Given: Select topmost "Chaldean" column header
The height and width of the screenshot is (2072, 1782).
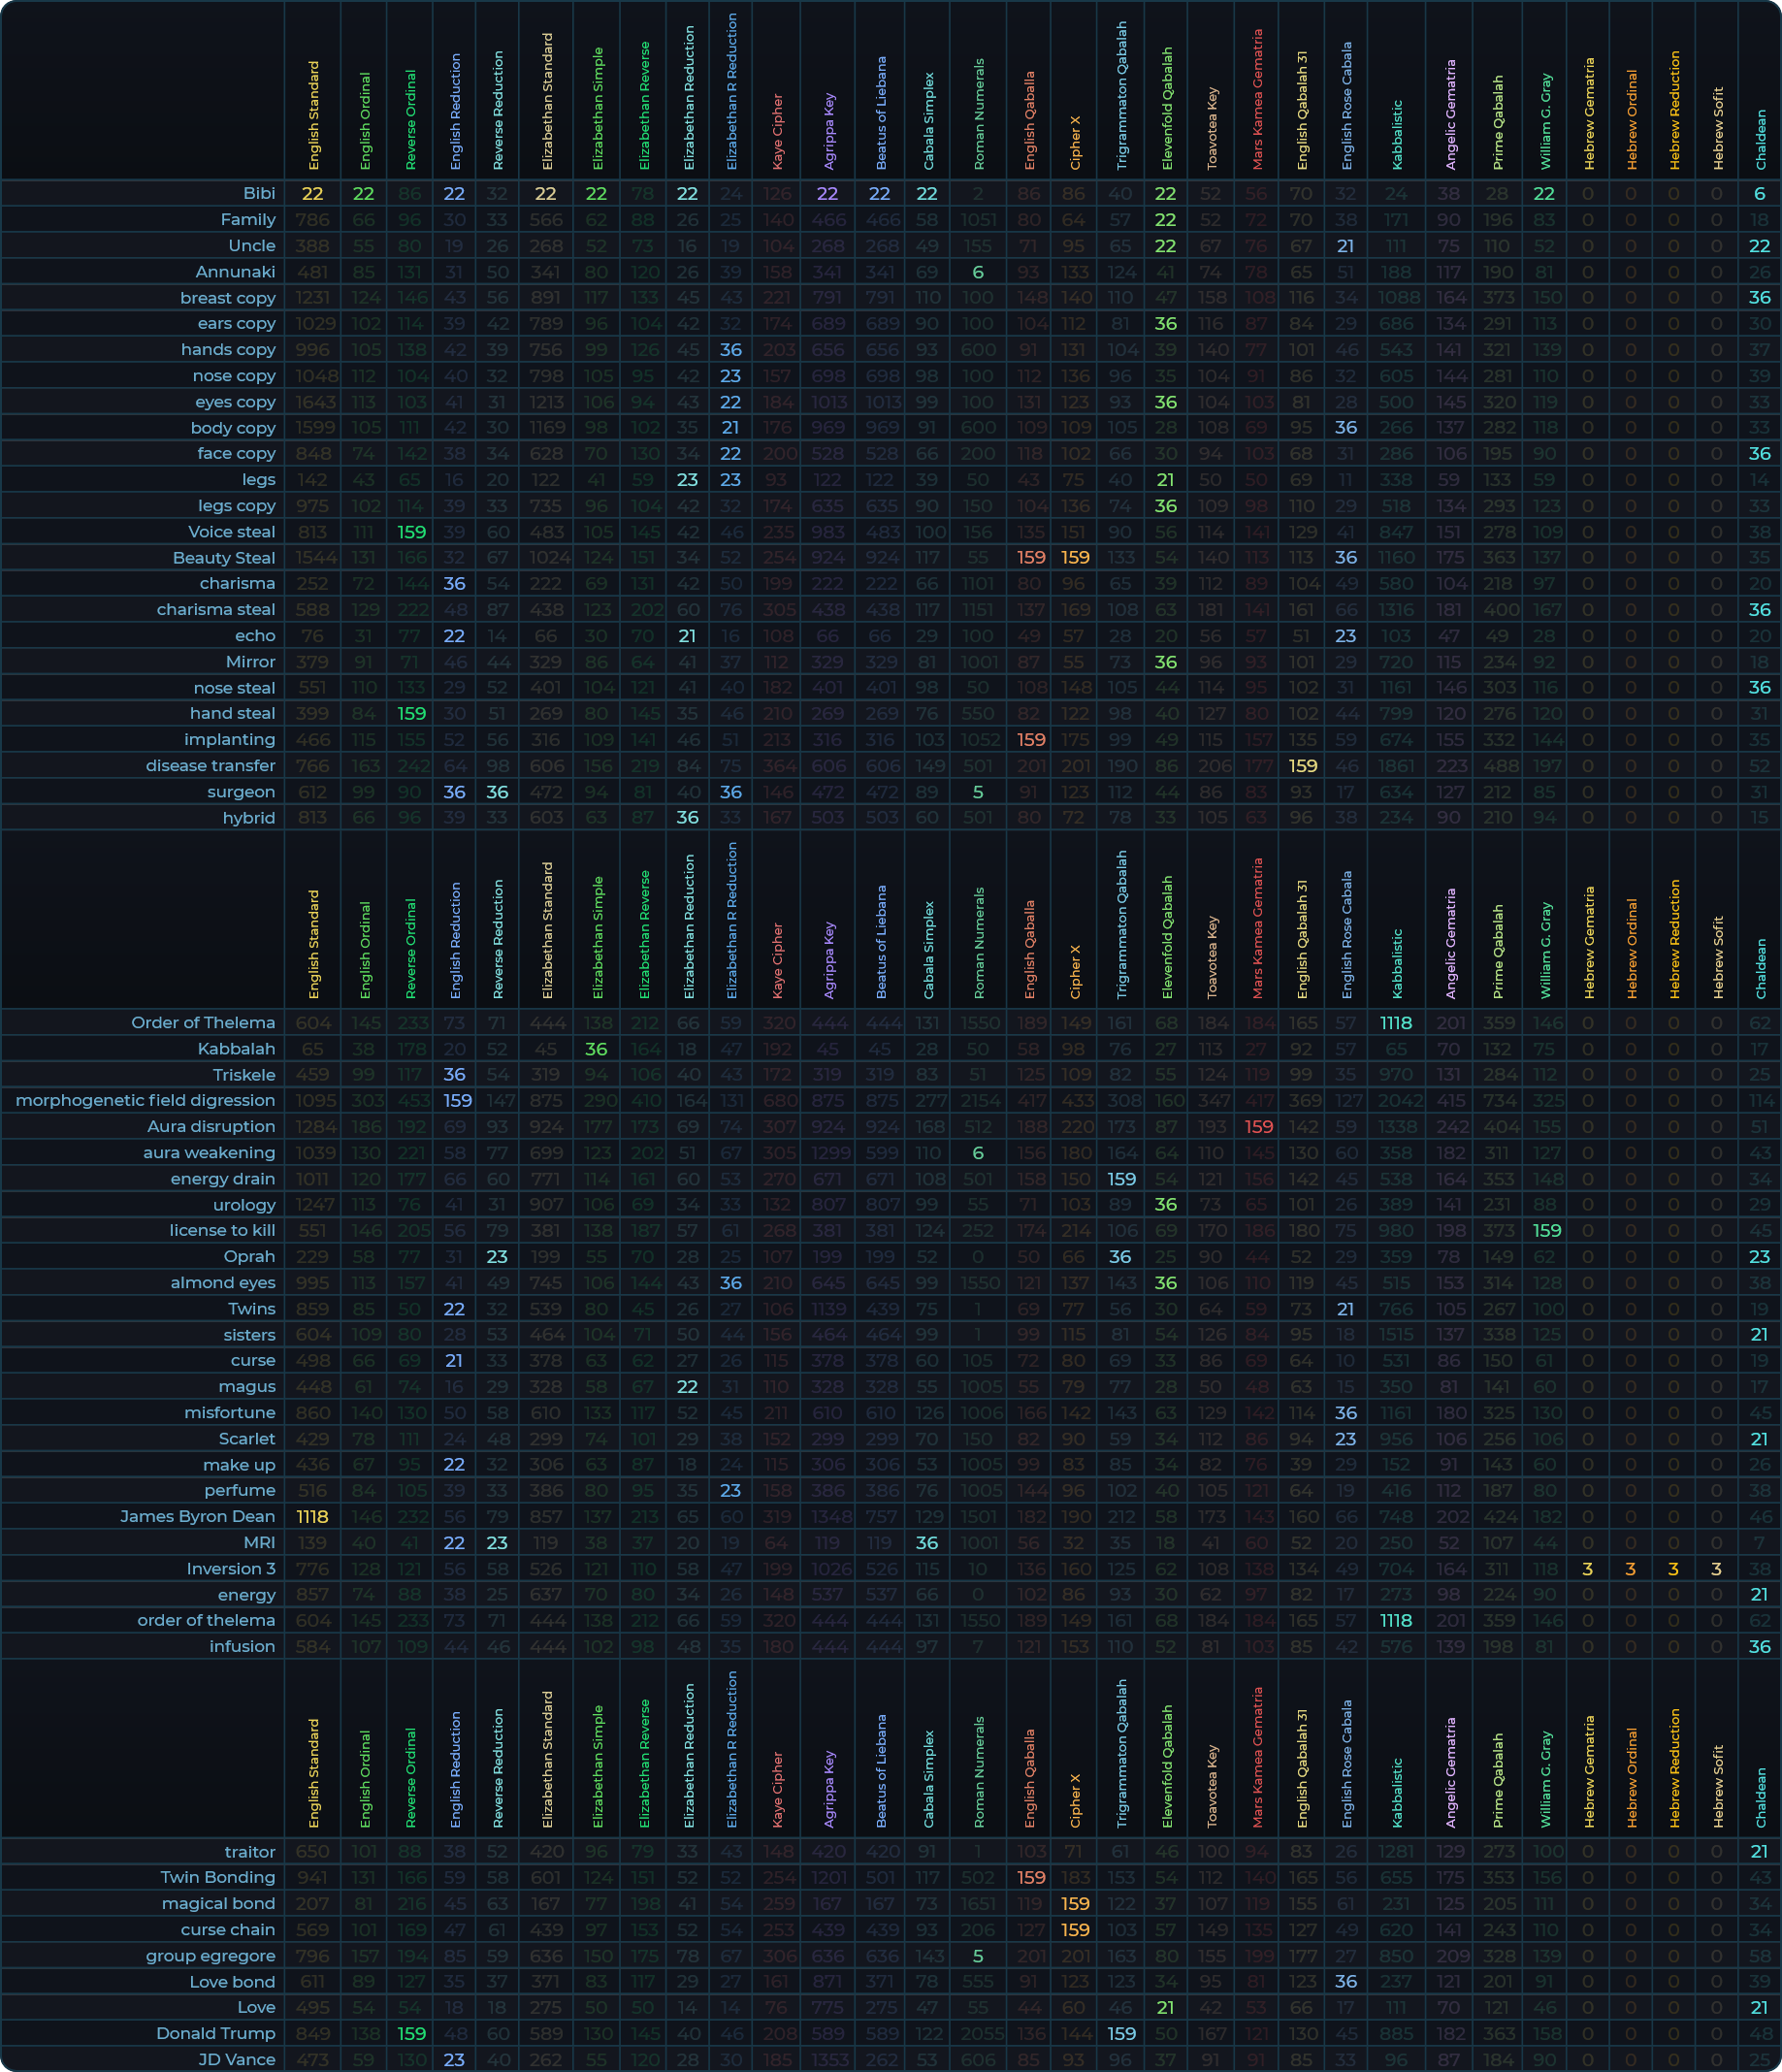Looking at the screenshot, I should coord(1760,139).
